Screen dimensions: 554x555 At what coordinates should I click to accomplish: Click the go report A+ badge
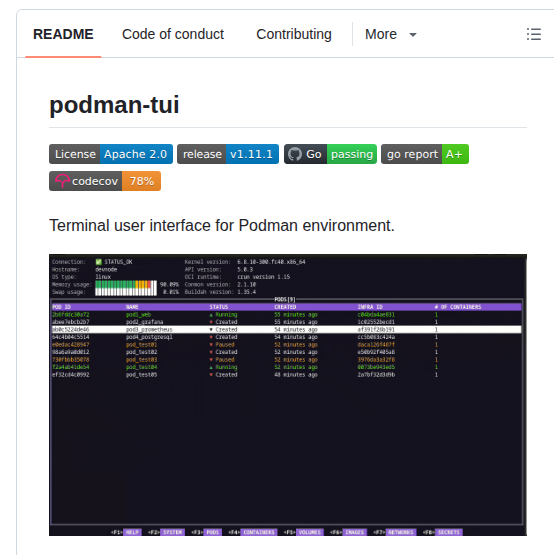(x=425, y=154)
